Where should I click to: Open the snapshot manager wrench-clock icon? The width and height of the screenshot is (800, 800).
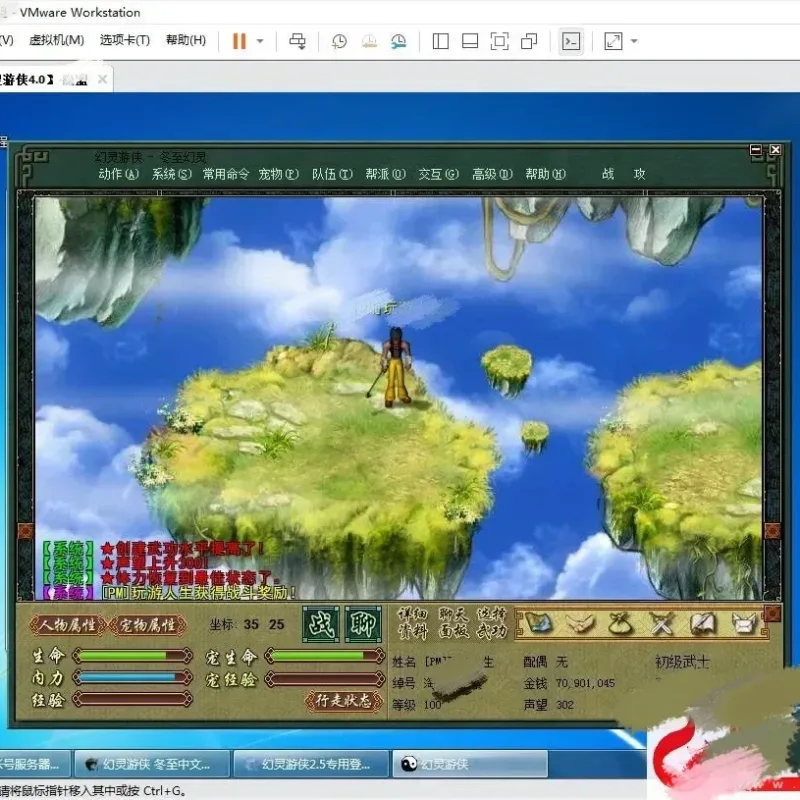coord(399,41)
